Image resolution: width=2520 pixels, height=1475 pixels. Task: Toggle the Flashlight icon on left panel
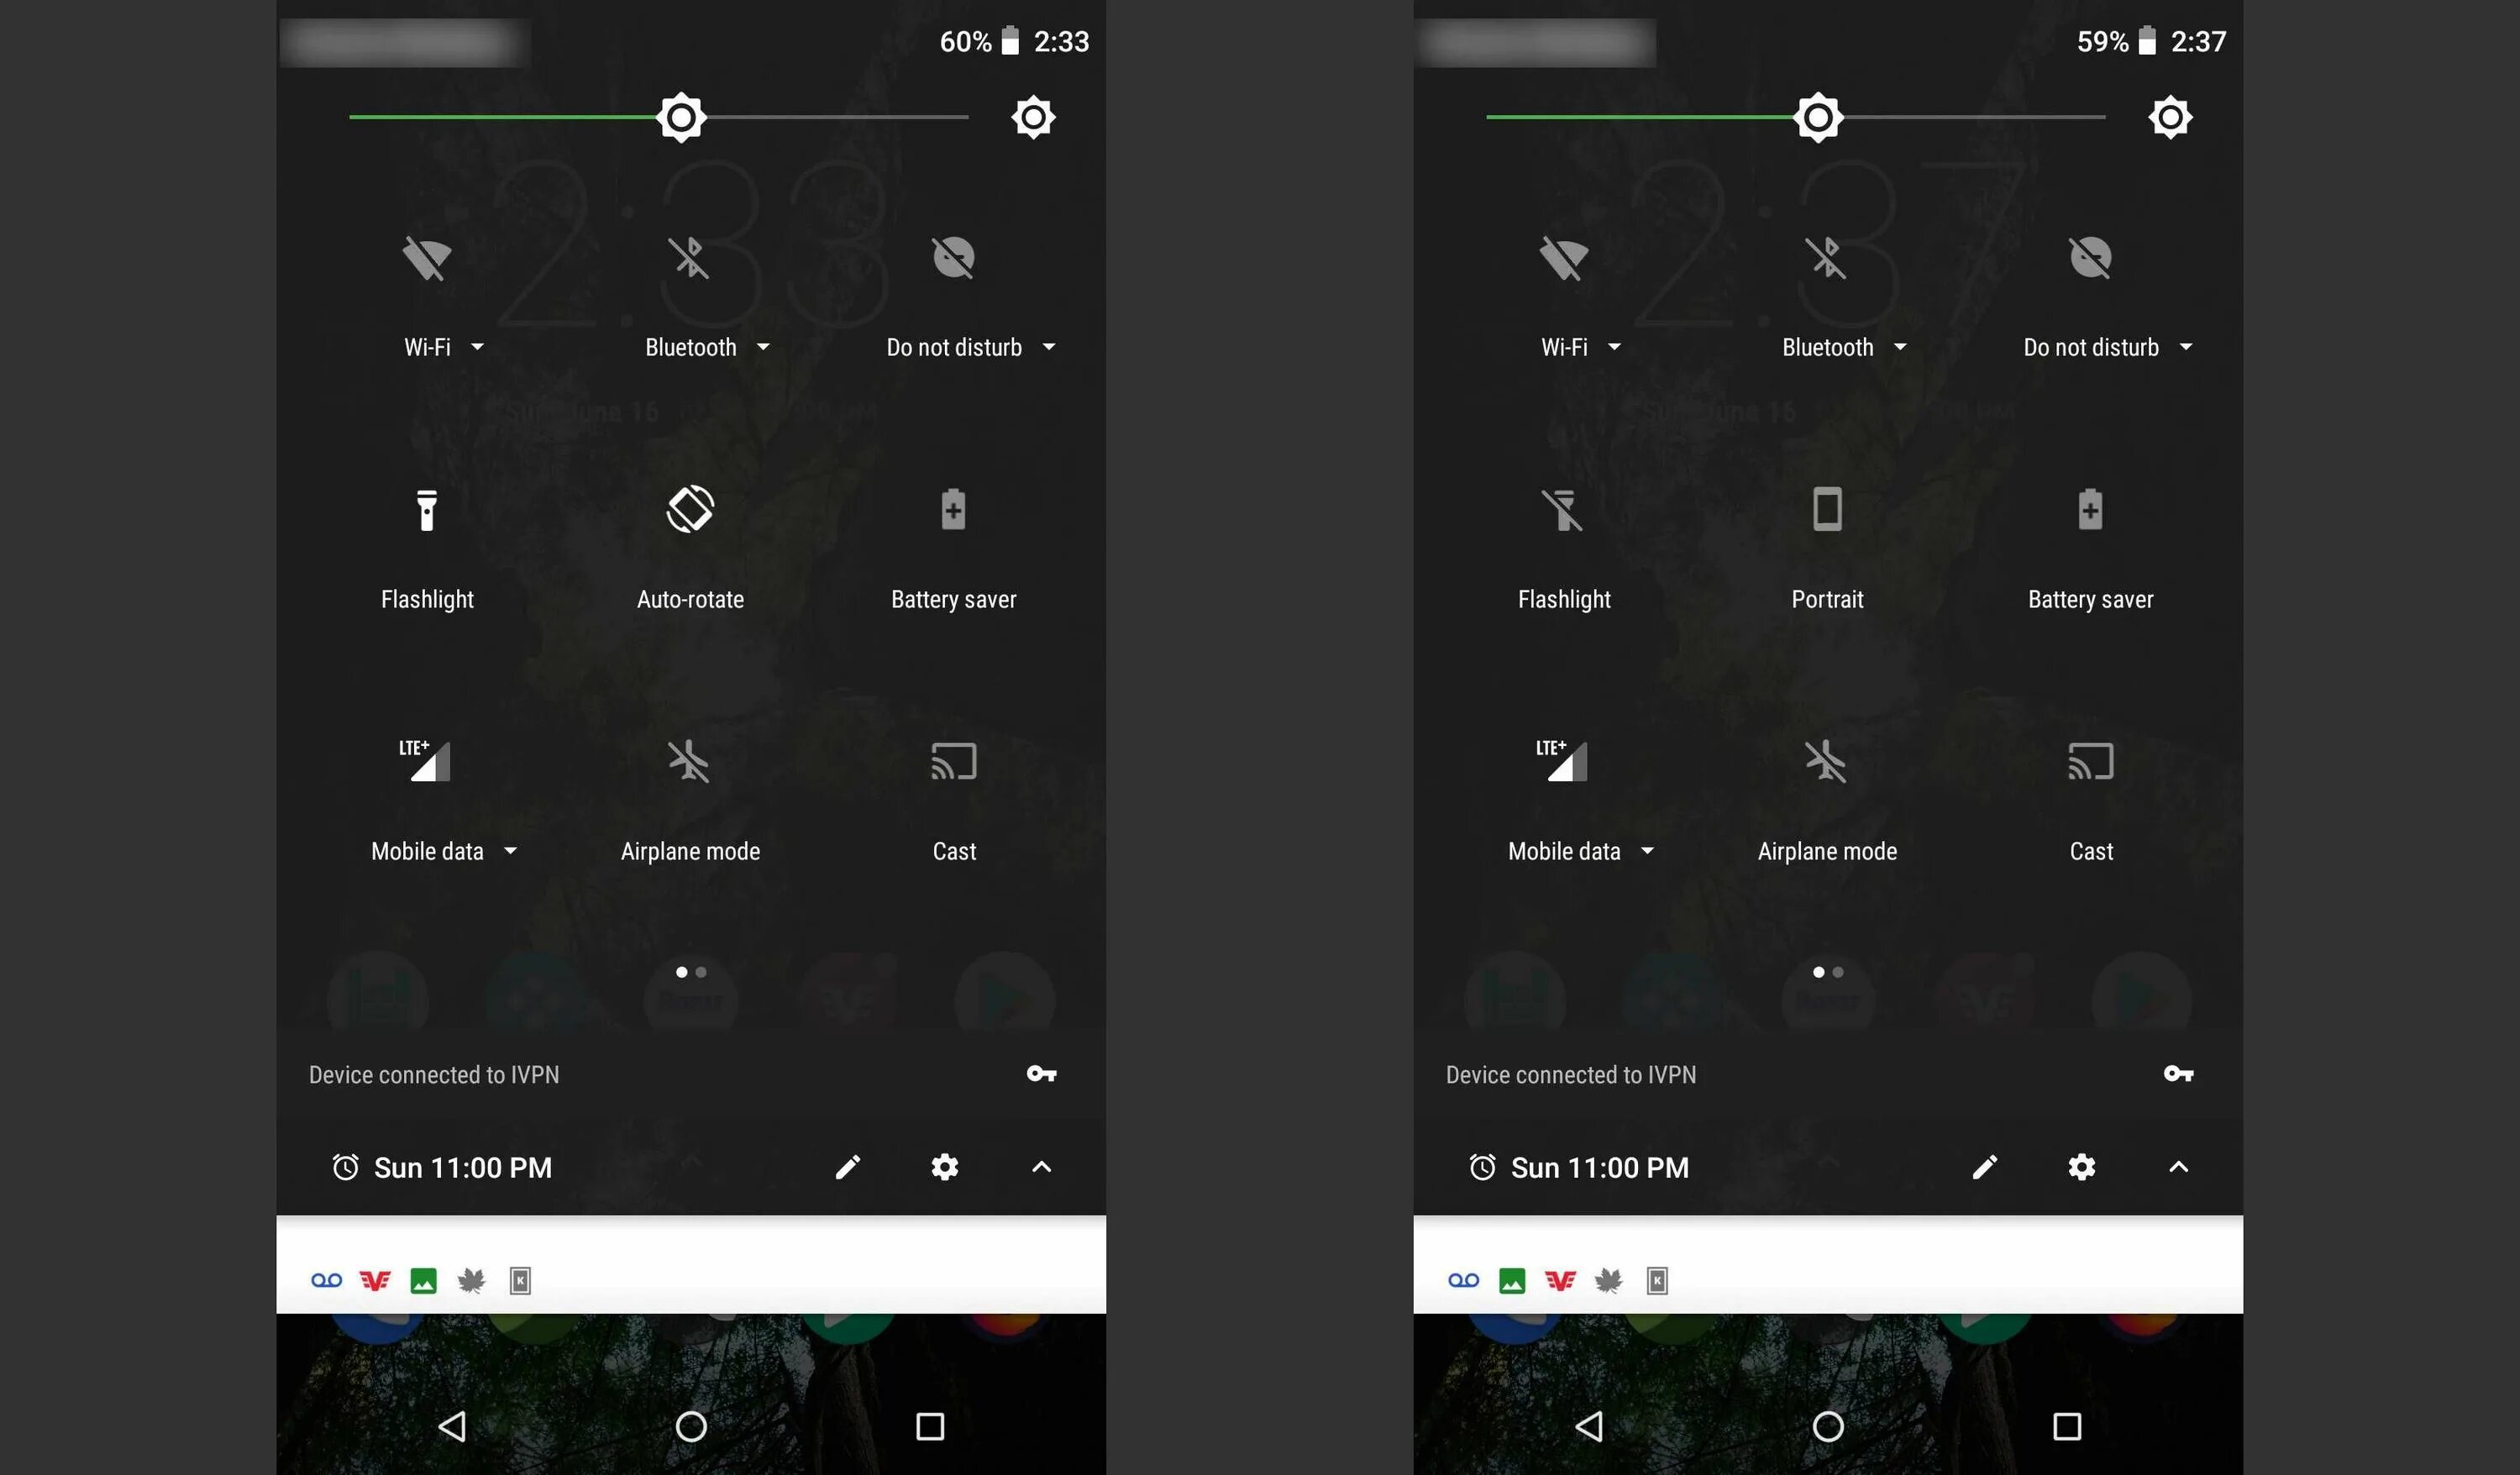click(x=427, y=507)
